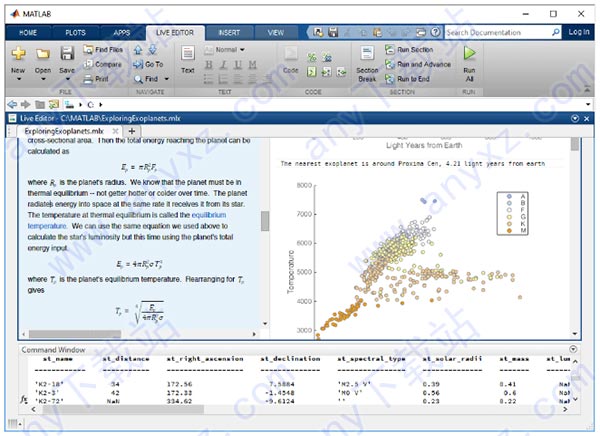Open the equilibrium temperature link
The width and height of the screenshot is (600, 436).
tap(127, 220)
